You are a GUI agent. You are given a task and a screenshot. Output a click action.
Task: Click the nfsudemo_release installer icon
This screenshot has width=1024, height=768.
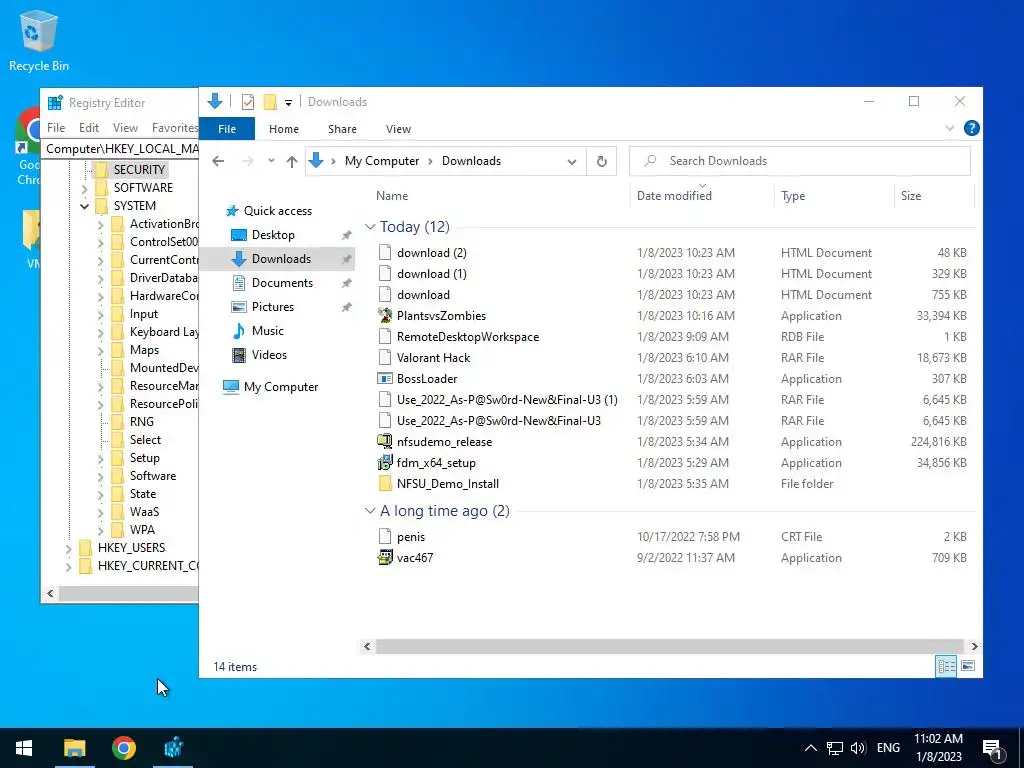click(x=385, y=441)
